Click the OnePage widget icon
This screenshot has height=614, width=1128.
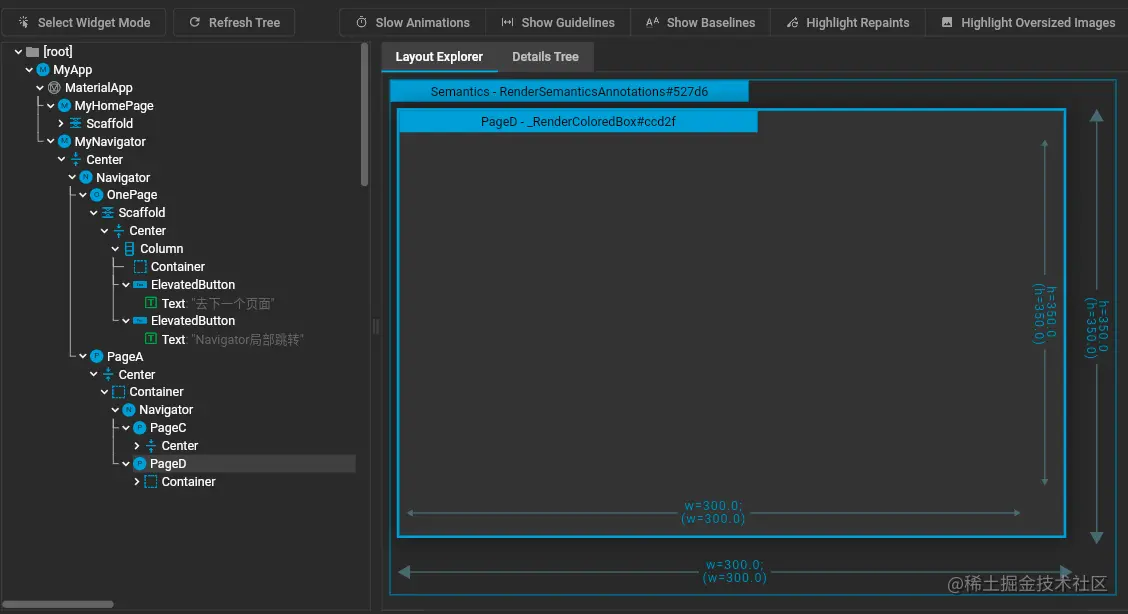(96, 195)
